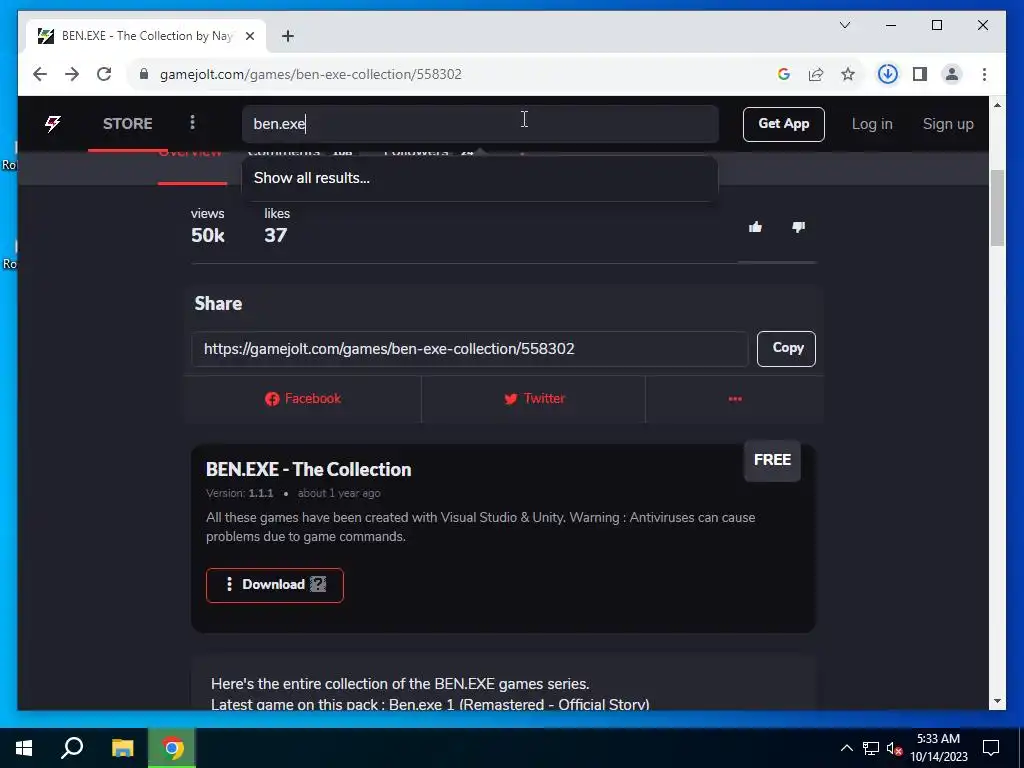
Task: Reload the Game Jolt page
Action: point(104,74)
